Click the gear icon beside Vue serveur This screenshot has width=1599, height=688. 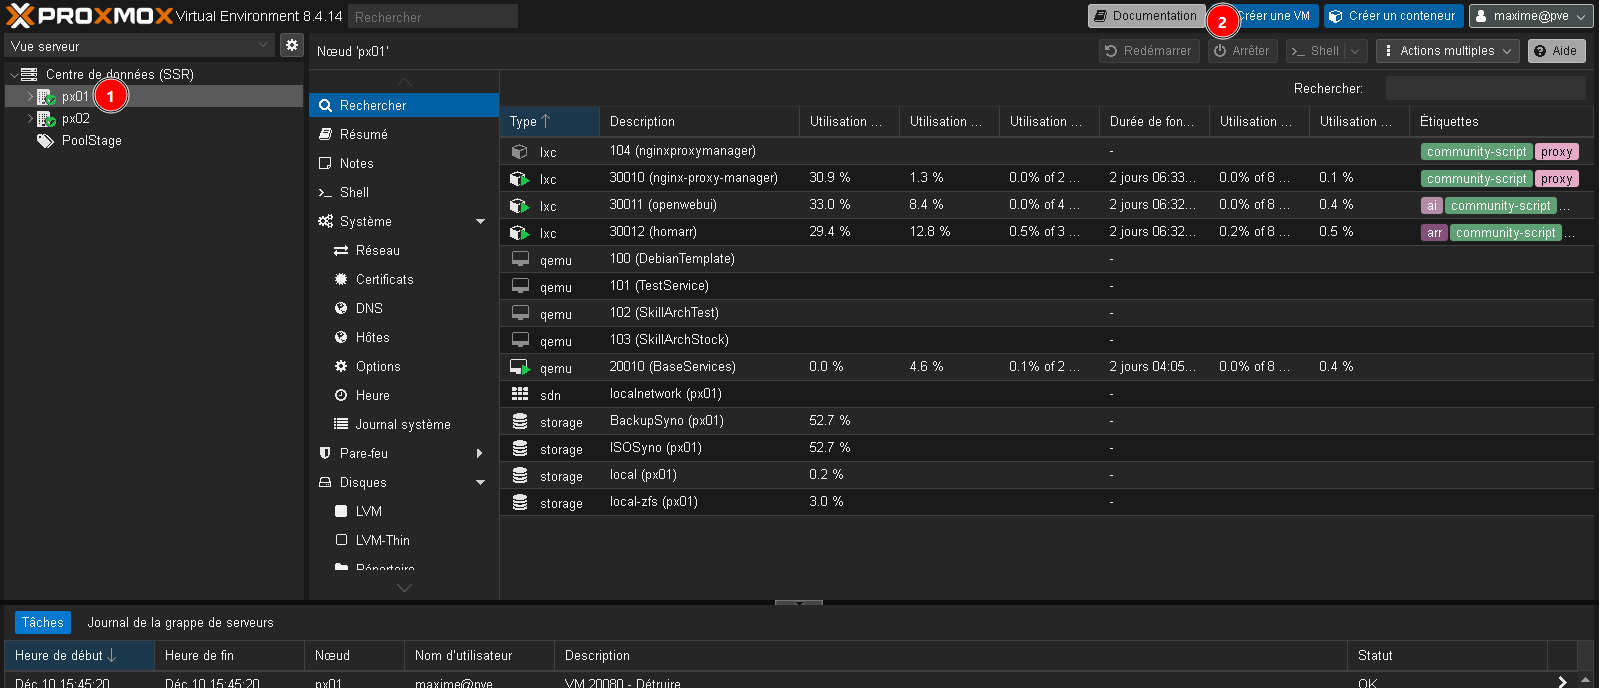292,45
